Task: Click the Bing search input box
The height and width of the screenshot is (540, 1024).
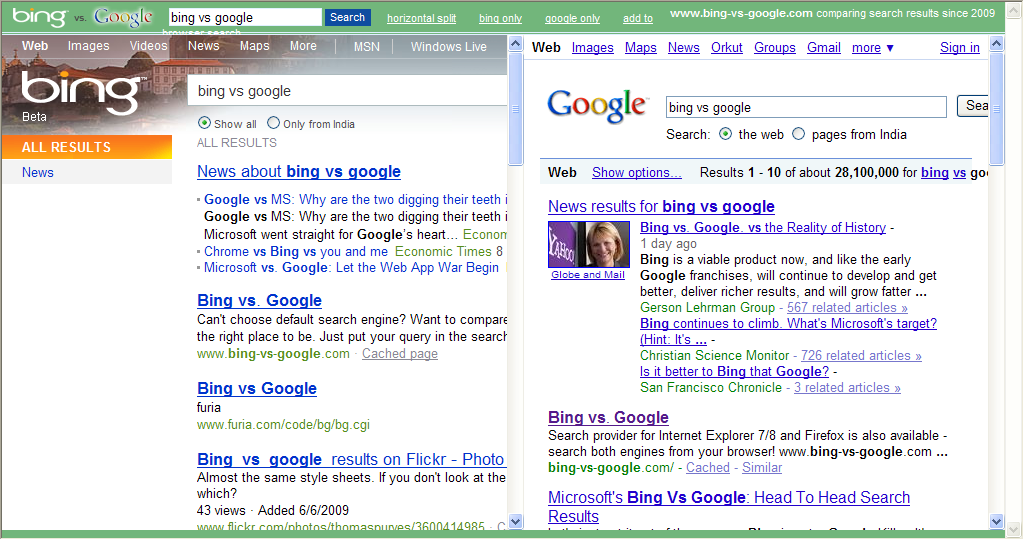Action: pos(347,91)
